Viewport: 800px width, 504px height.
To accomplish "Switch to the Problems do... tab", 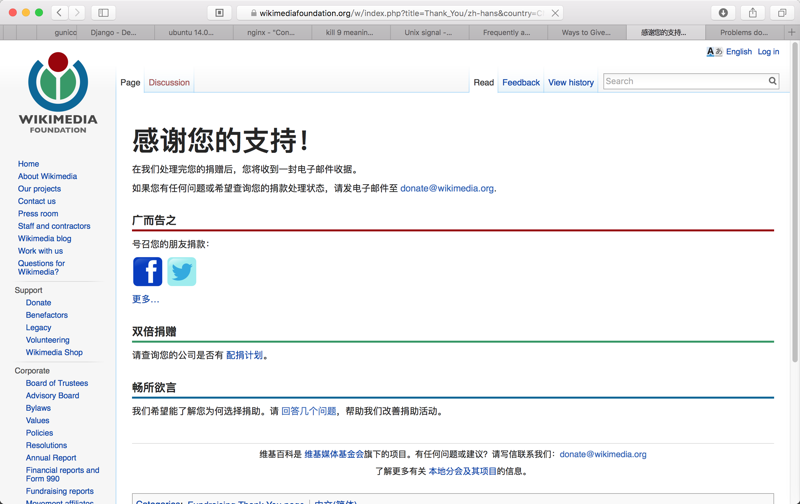I will point(744,32).
